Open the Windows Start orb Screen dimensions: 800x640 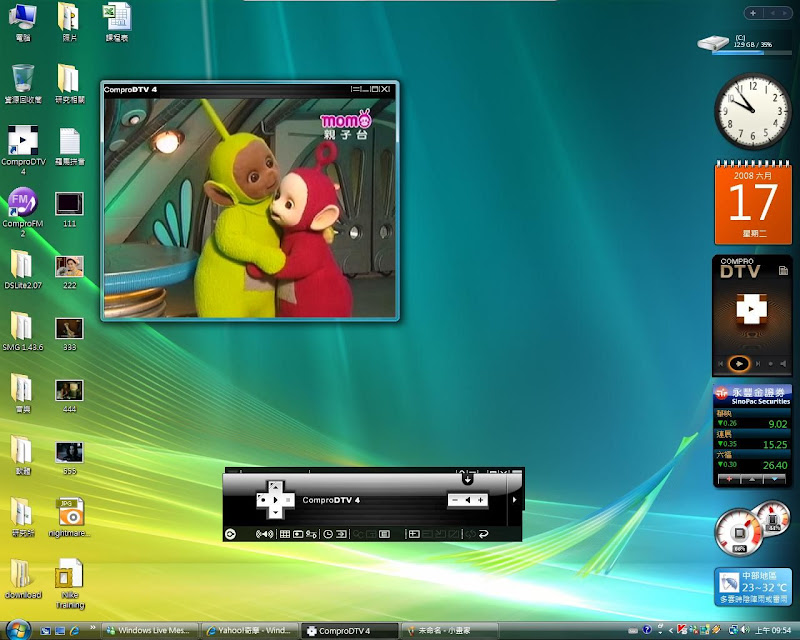17,630
